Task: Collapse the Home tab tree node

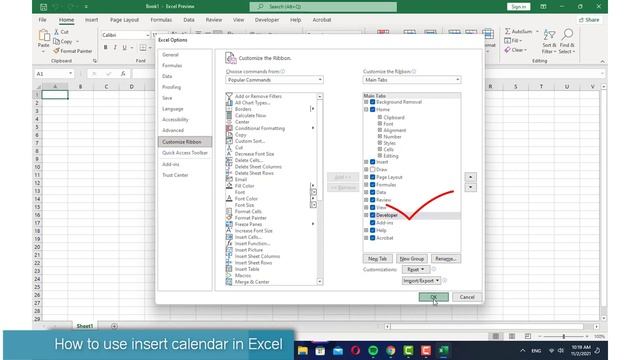Action: pos(366,110)
